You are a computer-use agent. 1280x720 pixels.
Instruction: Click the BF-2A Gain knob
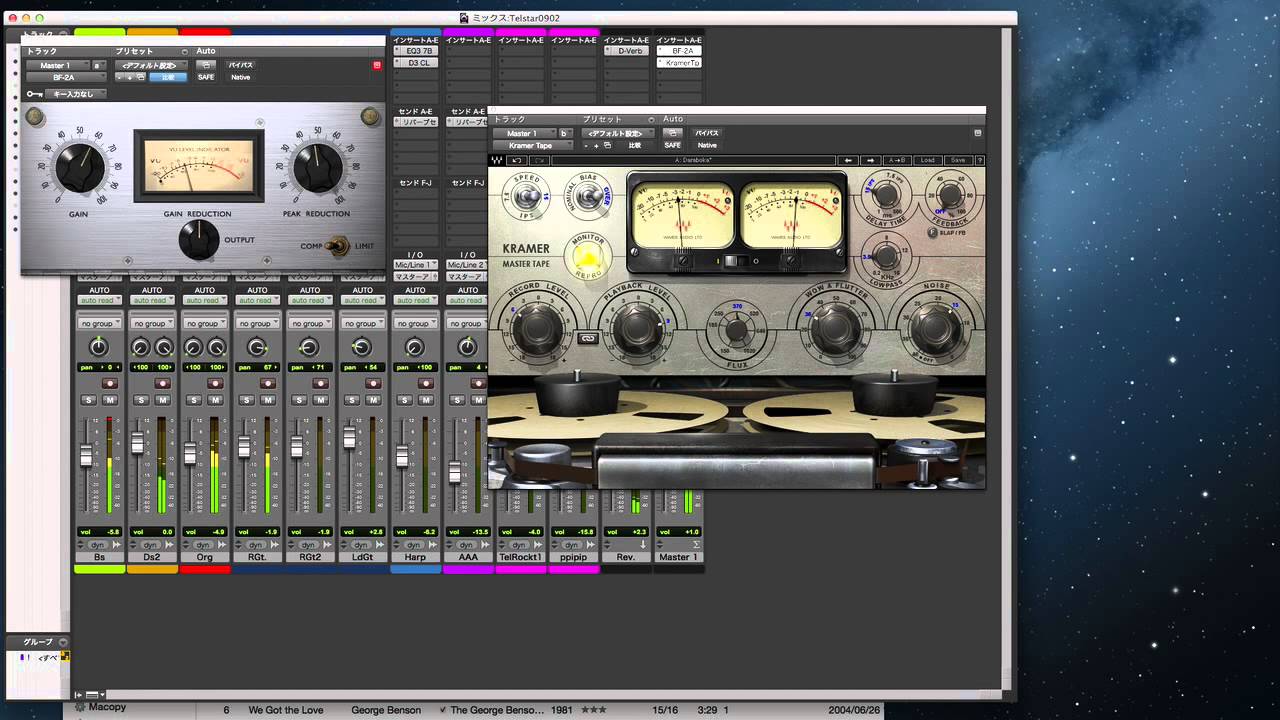pyautogui.click(x=80, y=167)
